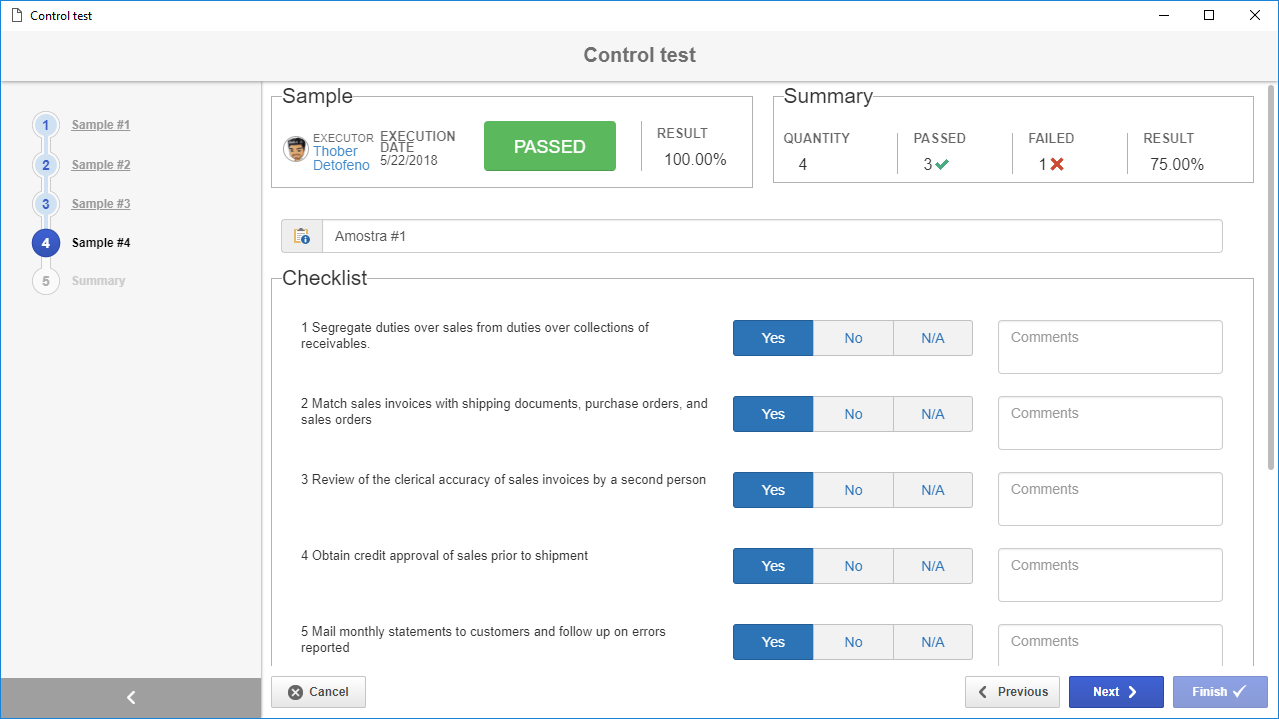Click step circle number 3

46,204
